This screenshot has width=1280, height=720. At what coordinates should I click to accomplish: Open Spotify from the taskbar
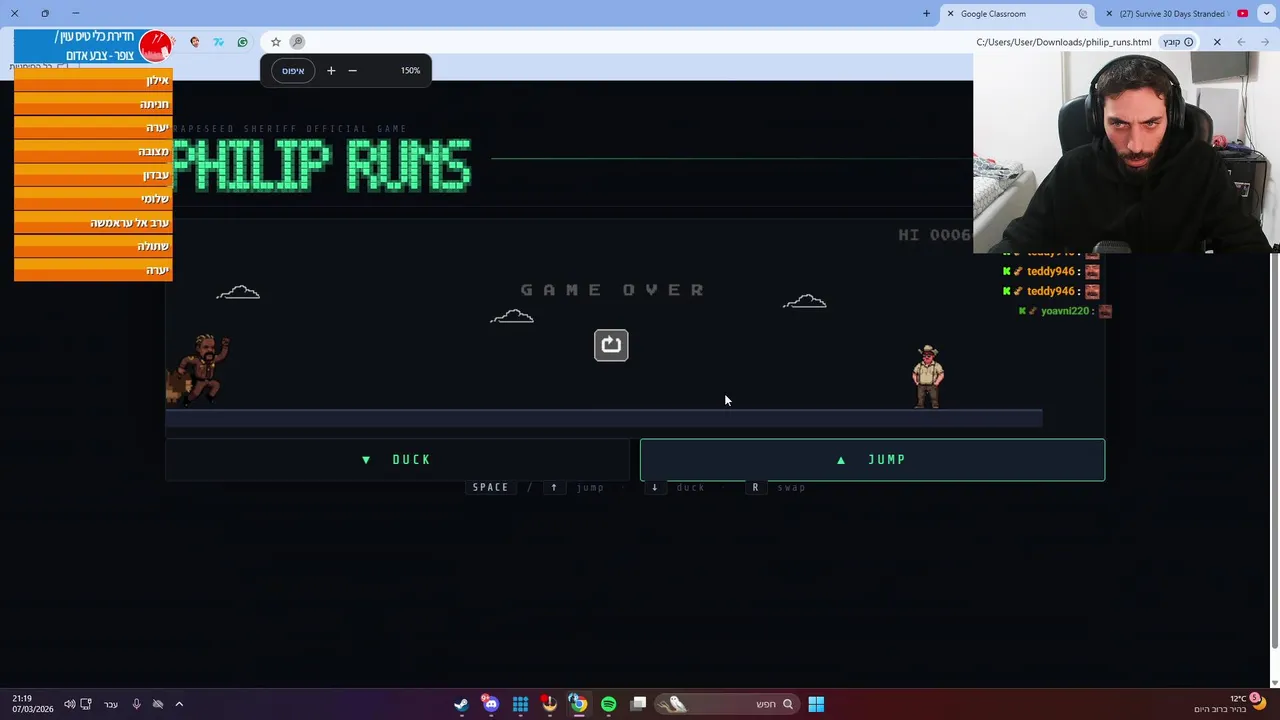tap(609, 704)
